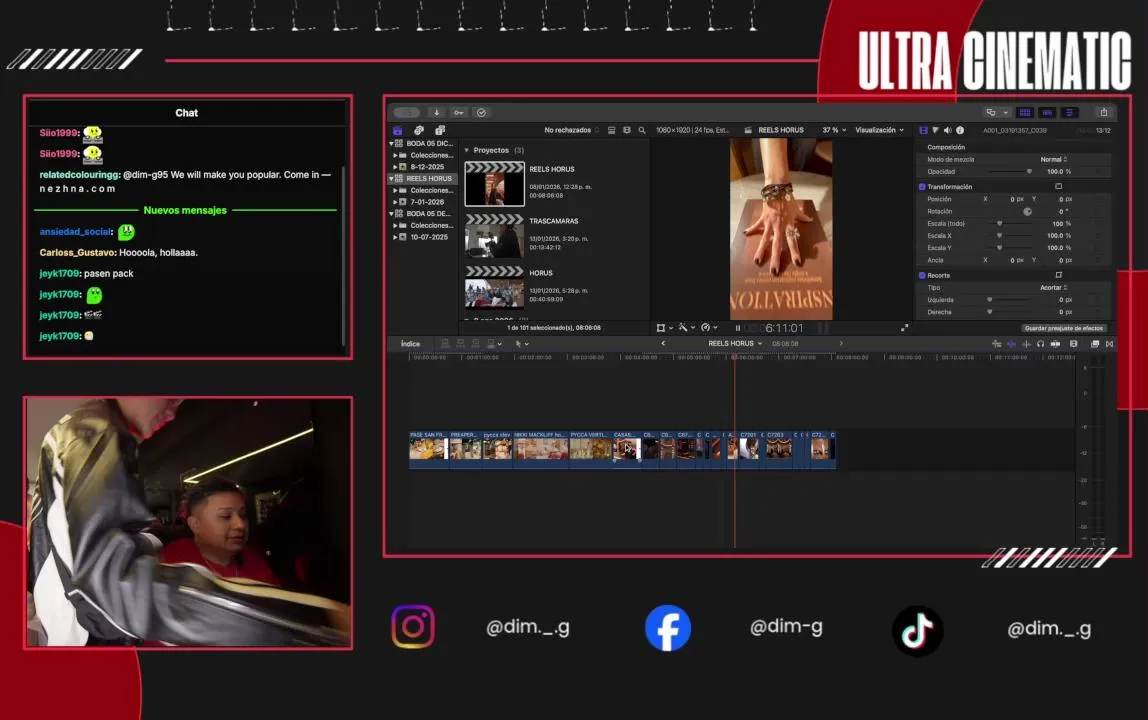Open Modo de mezcla Normal dropdown
Screen dimensions: 1148x720
point(1054,160)
